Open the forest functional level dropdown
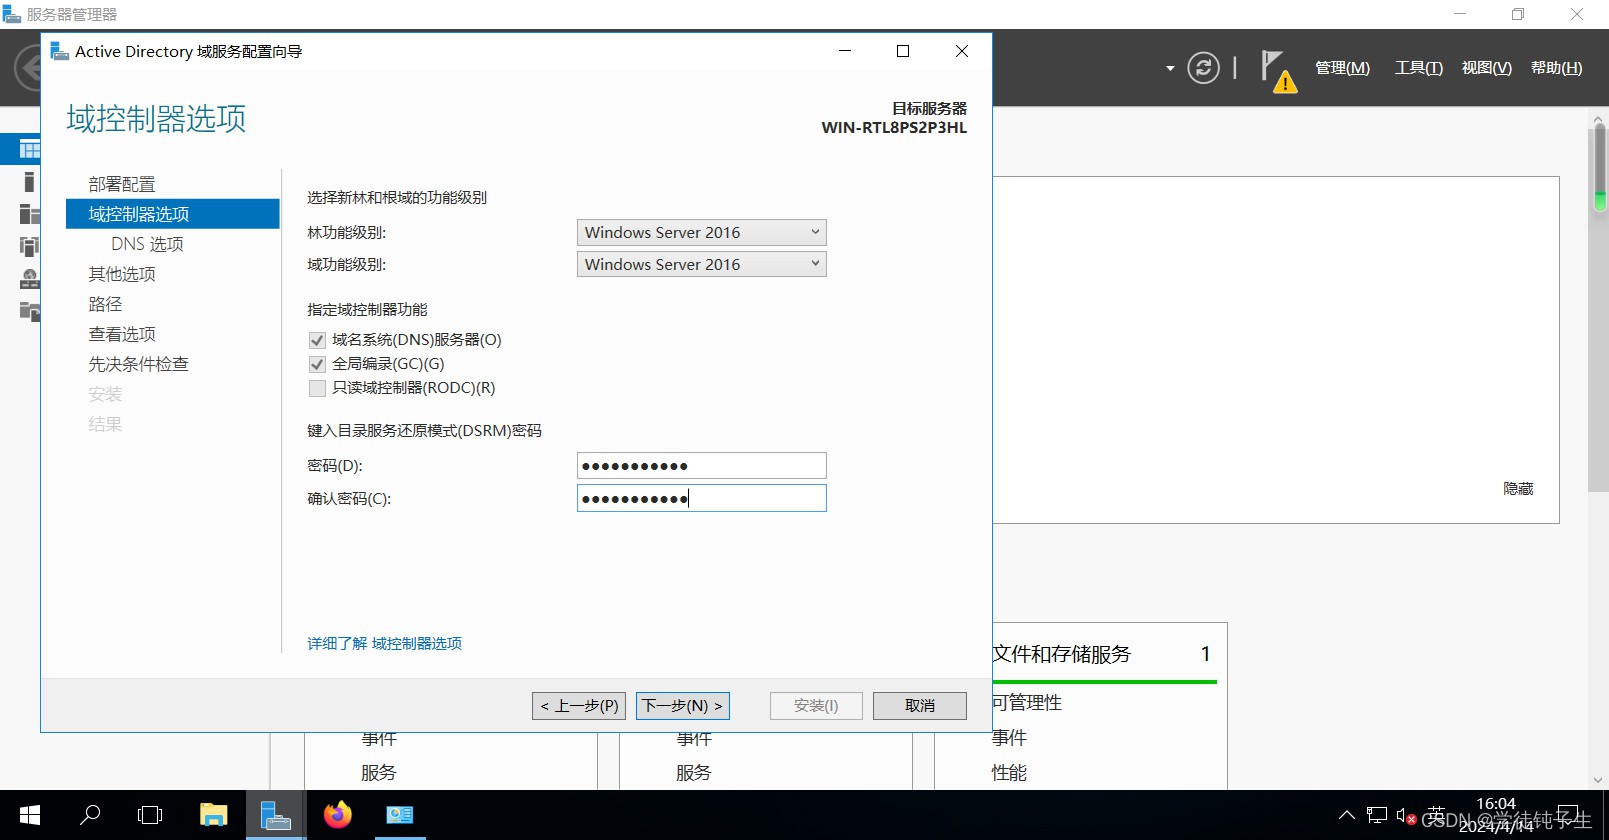The image size is (1609, 840). tap(702, 232)
